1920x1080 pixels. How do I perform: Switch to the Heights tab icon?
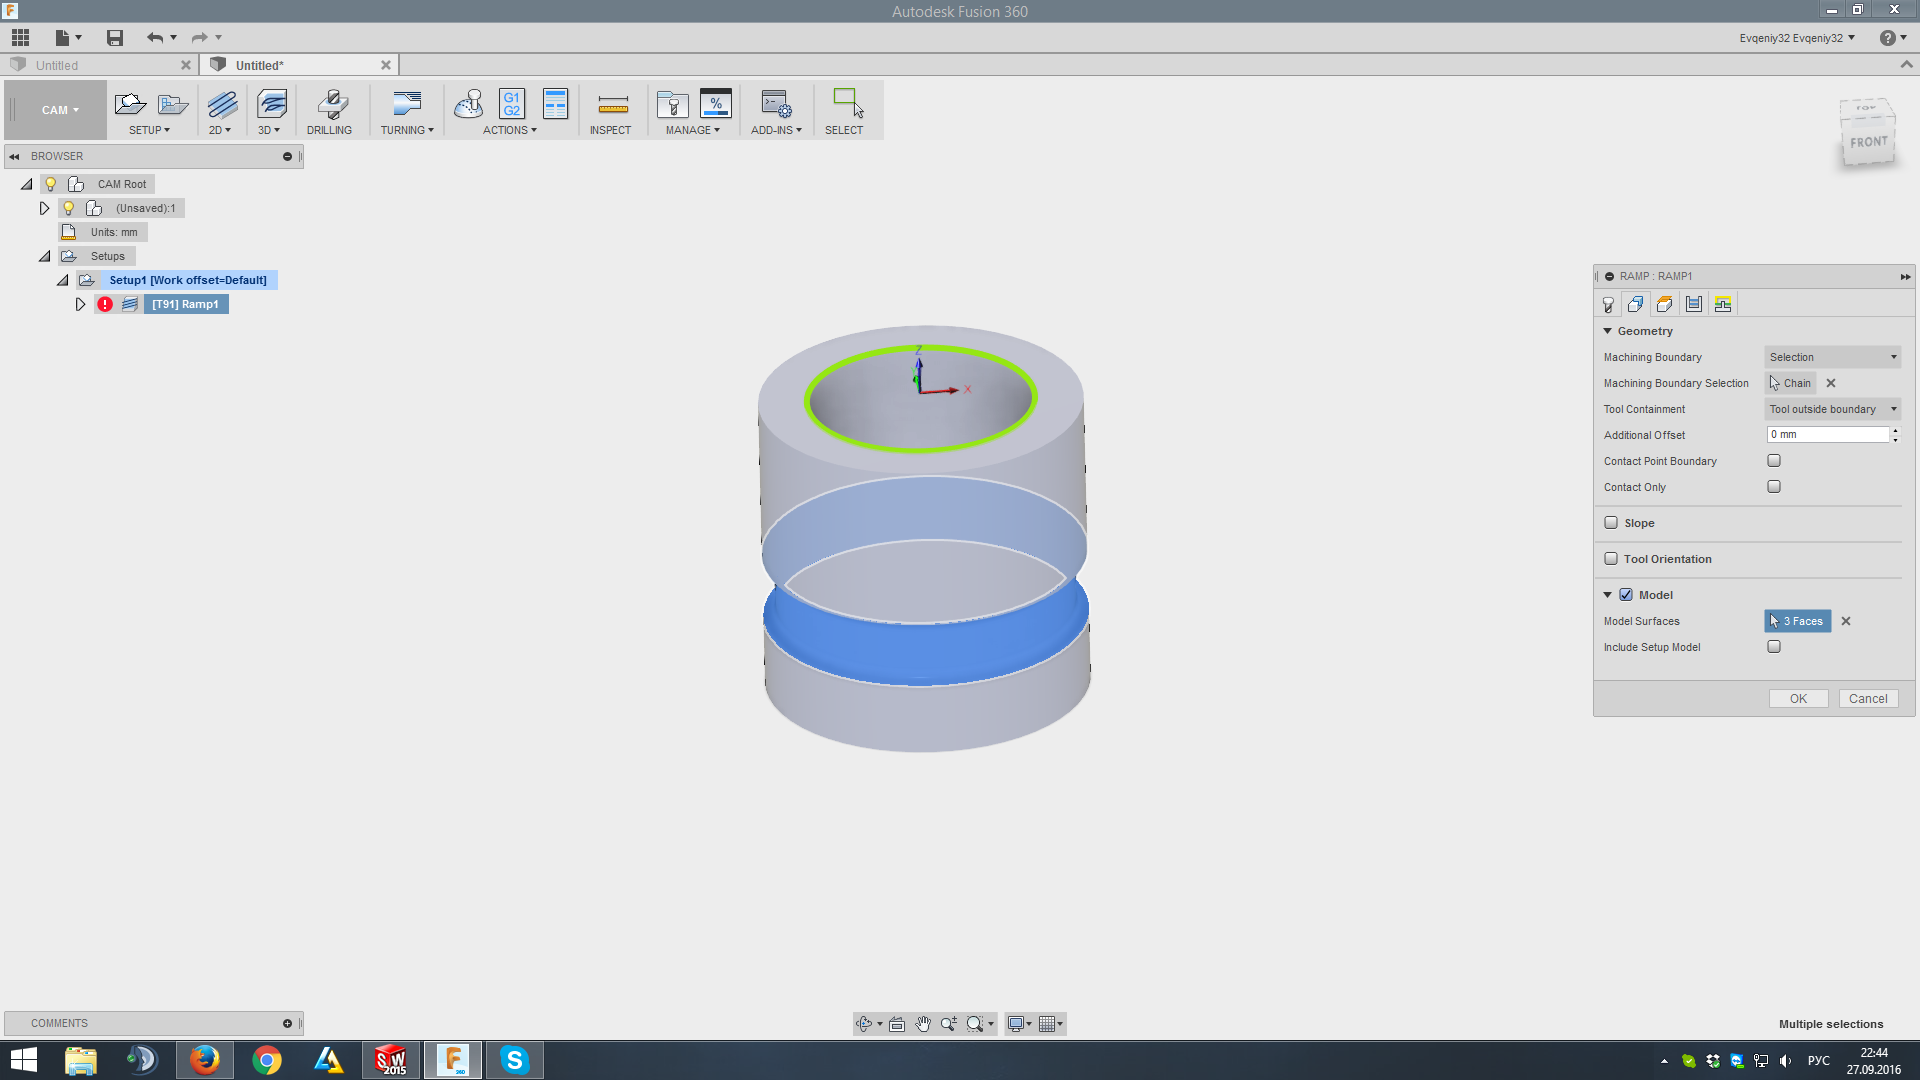point(1665,305)
